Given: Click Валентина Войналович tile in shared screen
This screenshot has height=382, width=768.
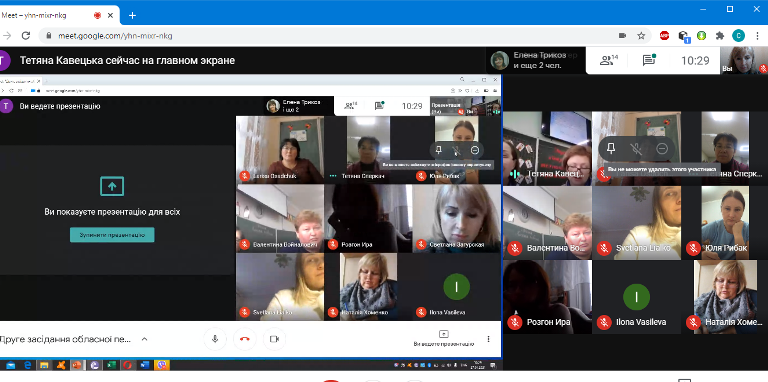Looking at the screenshot, I should pos(280,218).
